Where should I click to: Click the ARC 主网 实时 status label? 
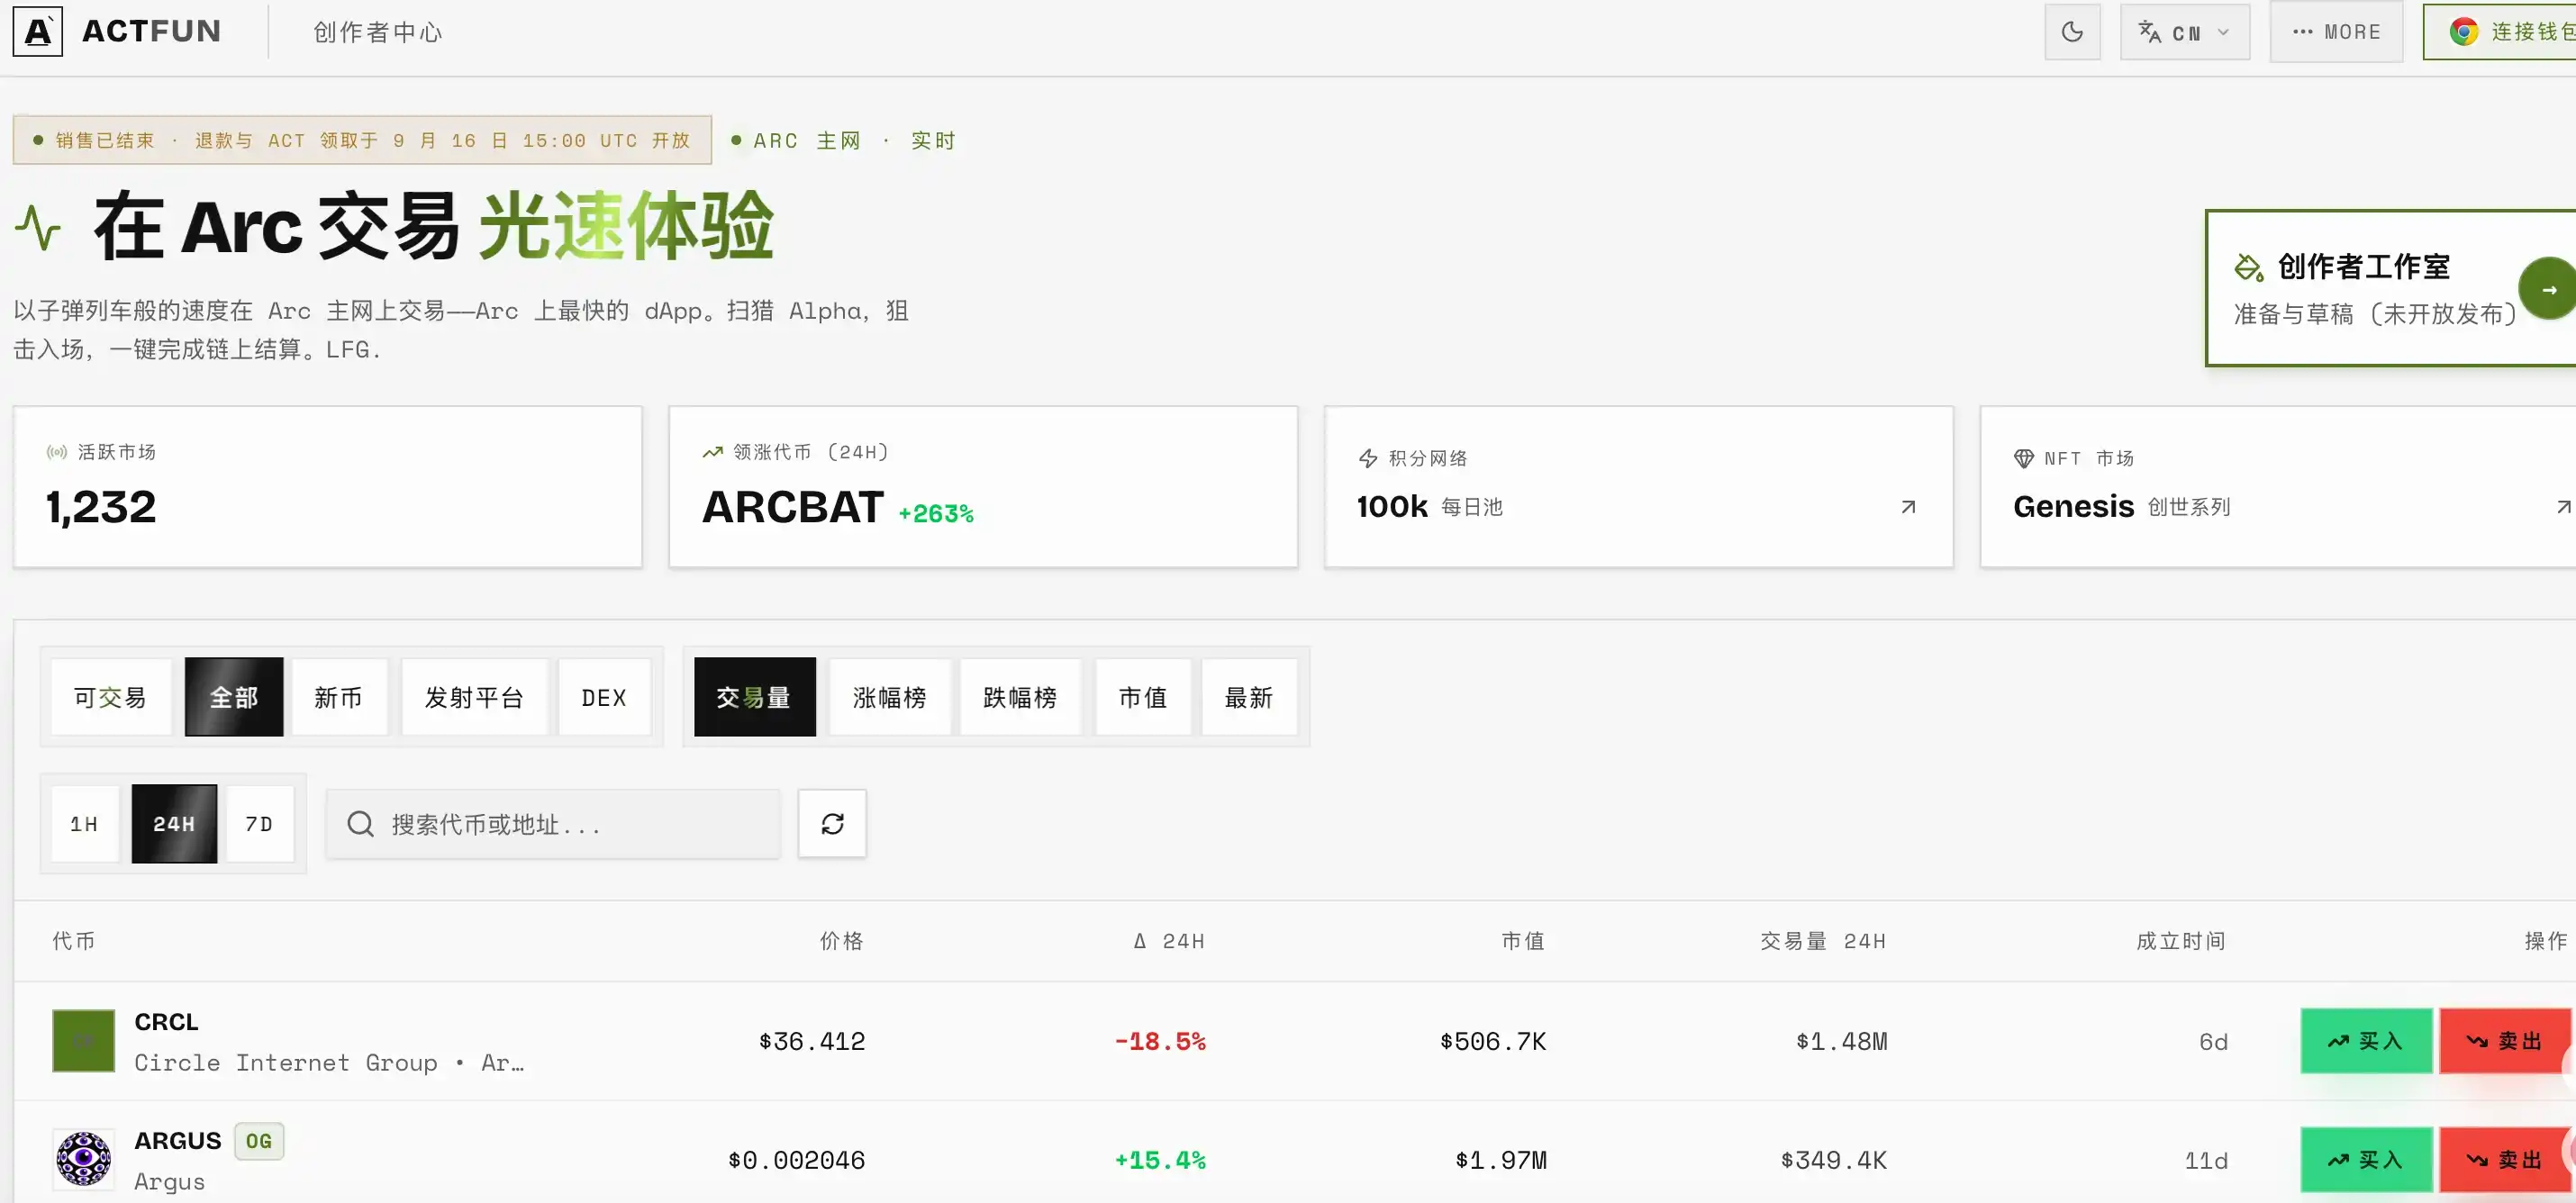click(x=844, y=140)
